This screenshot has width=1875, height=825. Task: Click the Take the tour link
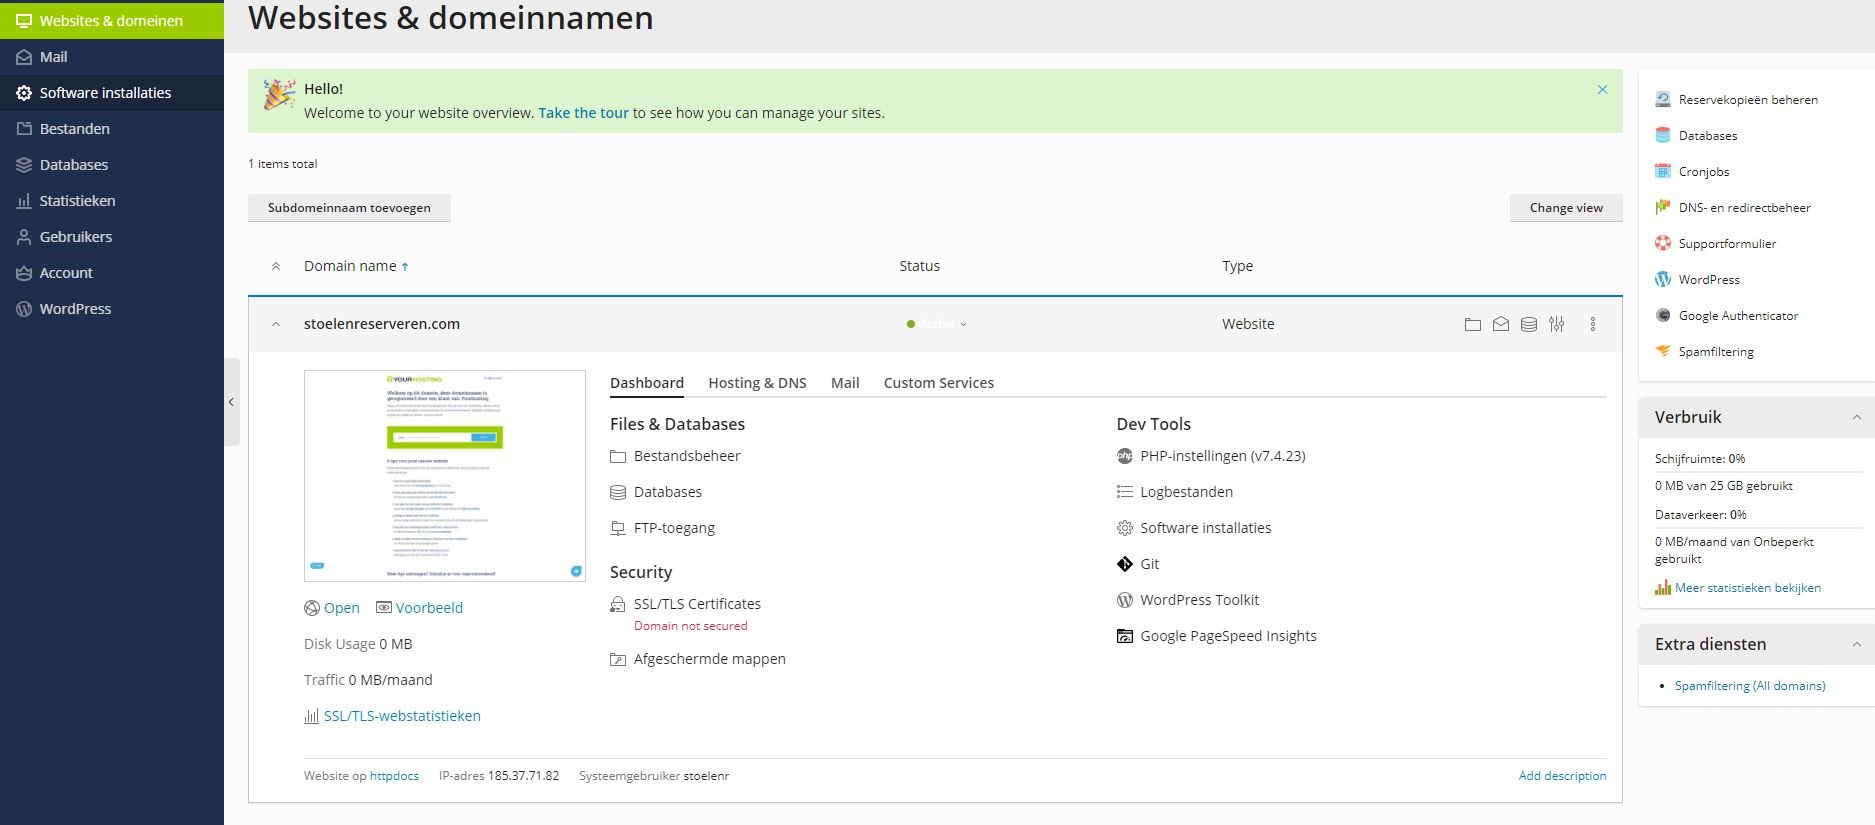tap(583, 113)
